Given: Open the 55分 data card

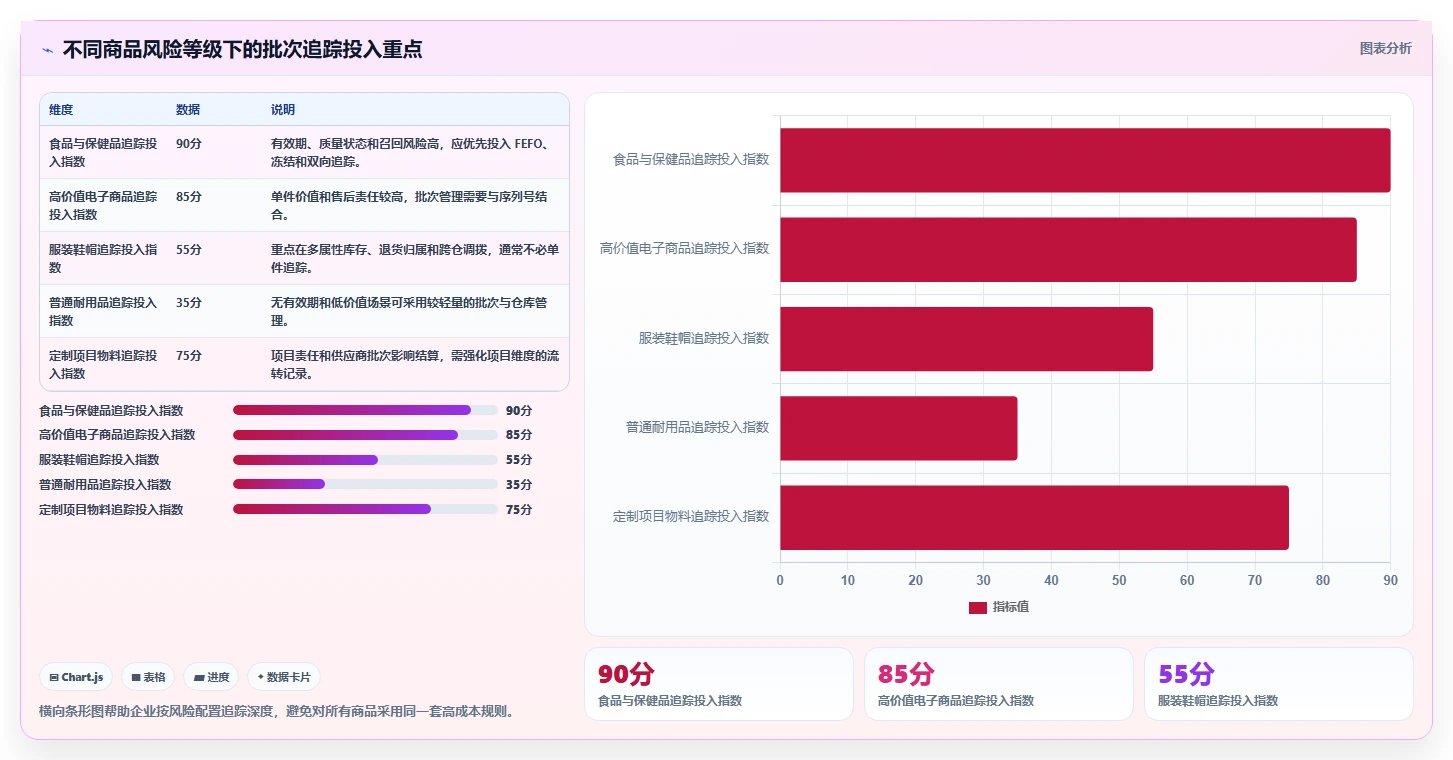Looking at the screenshot, I should point(1279,684).
